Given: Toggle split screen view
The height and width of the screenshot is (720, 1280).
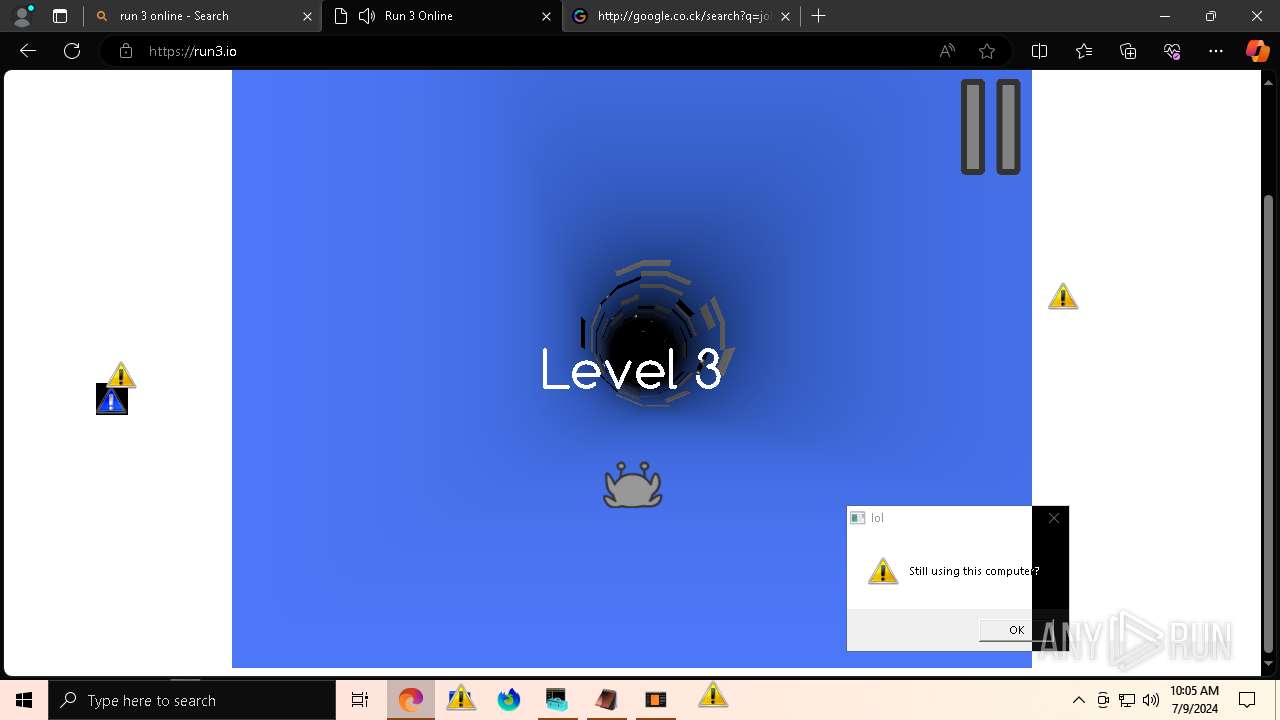Looking at the screenshot, I should 1039,51.
